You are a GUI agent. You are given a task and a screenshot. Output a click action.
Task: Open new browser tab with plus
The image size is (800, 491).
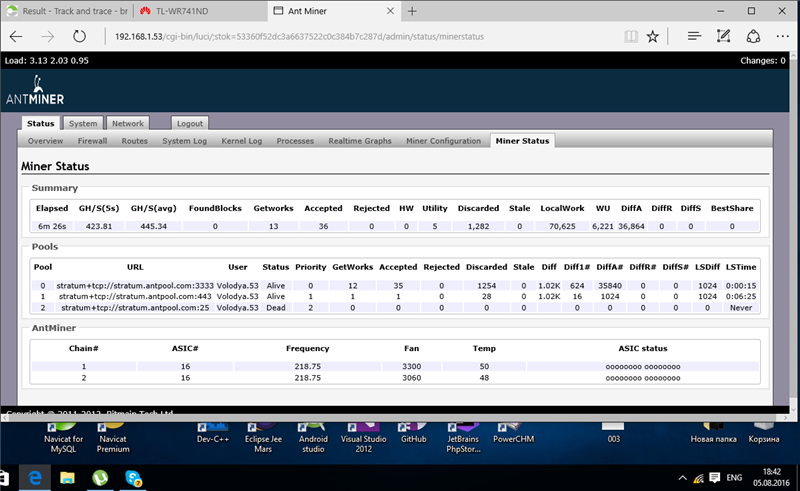(x=412, y=9)
